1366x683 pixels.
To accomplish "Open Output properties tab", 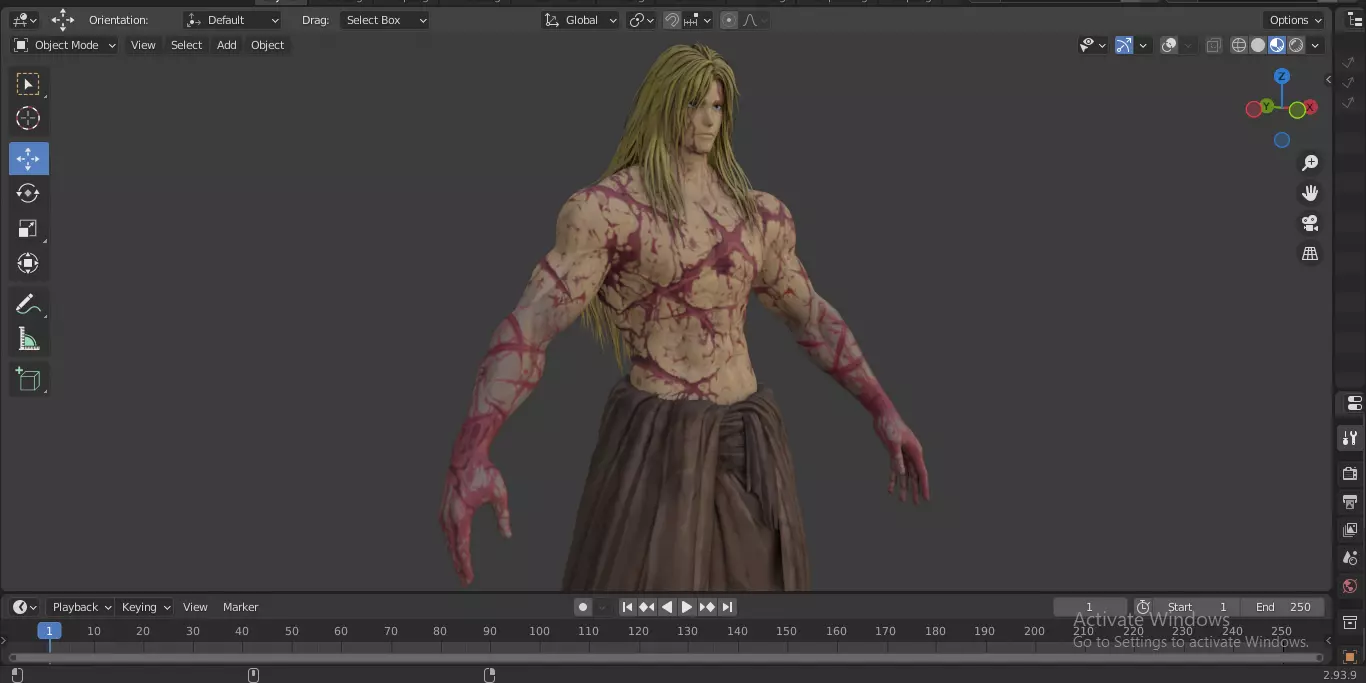I will (x=1350, y=501).
